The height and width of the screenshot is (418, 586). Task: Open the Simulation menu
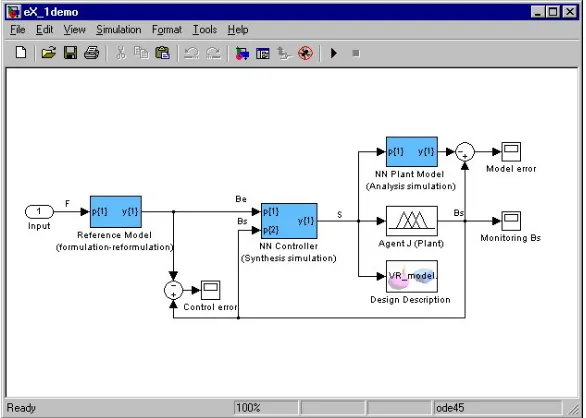coord(119,30)
